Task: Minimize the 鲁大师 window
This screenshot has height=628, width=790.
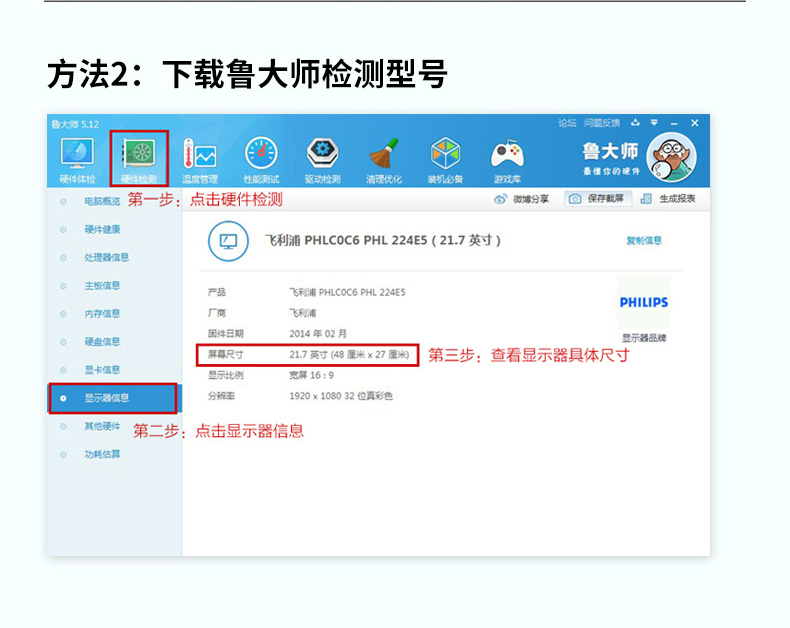Action: coord(674,123)
